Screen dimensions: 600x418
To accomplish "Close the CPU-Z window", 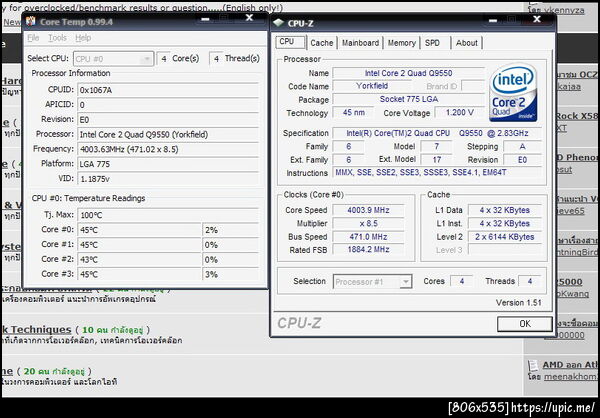I will 537,20.
